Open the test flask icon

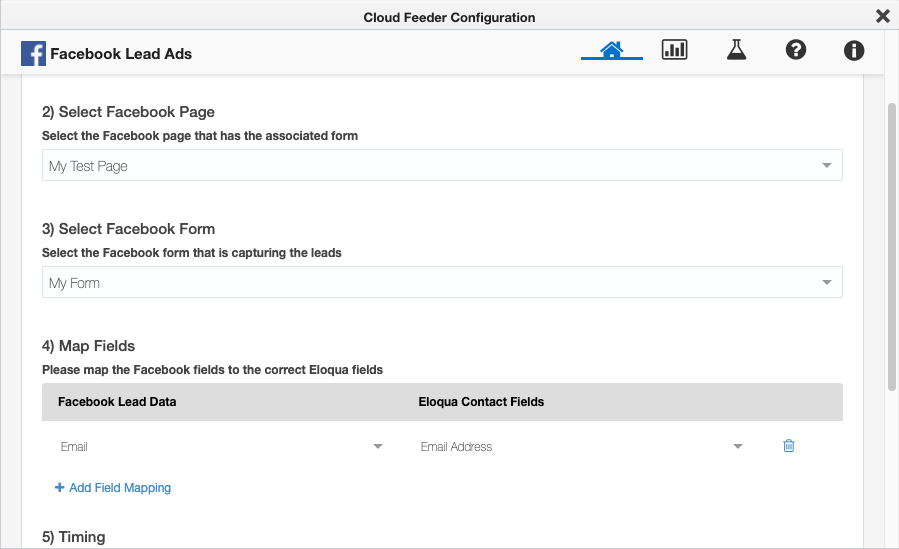click(x=737, y=50)
